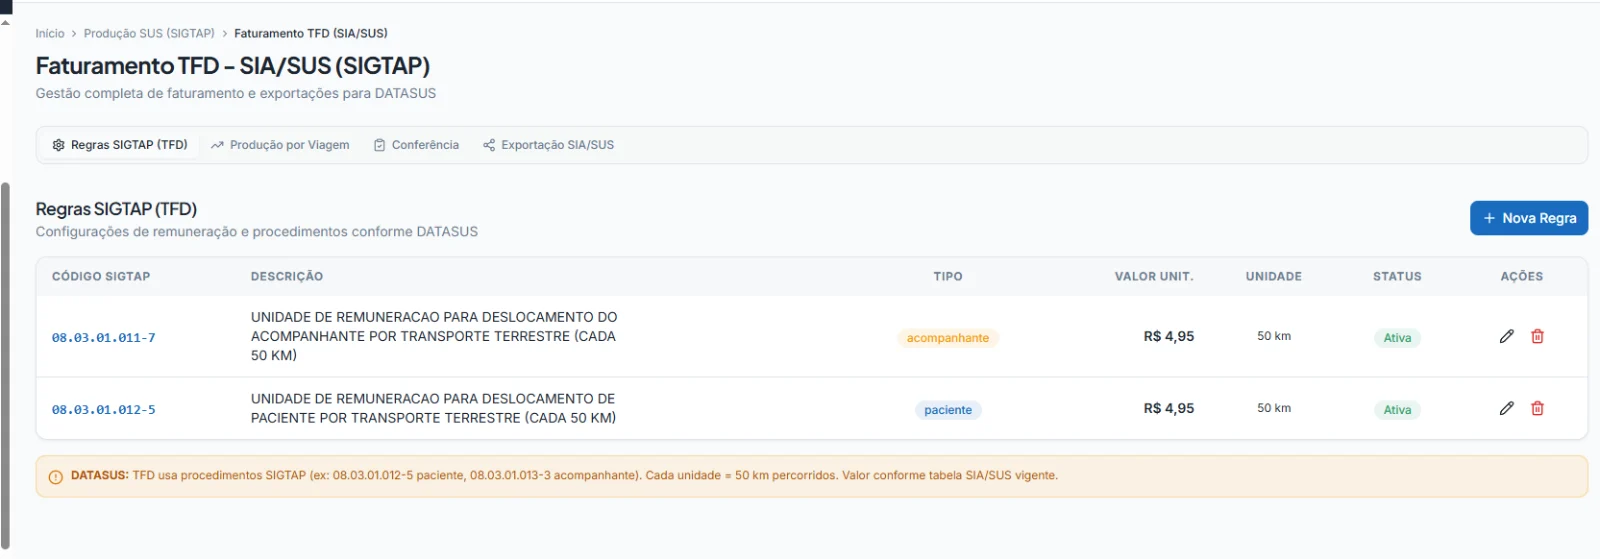Click the CÓDIGO SIGTAP column header

click(101, 276)
